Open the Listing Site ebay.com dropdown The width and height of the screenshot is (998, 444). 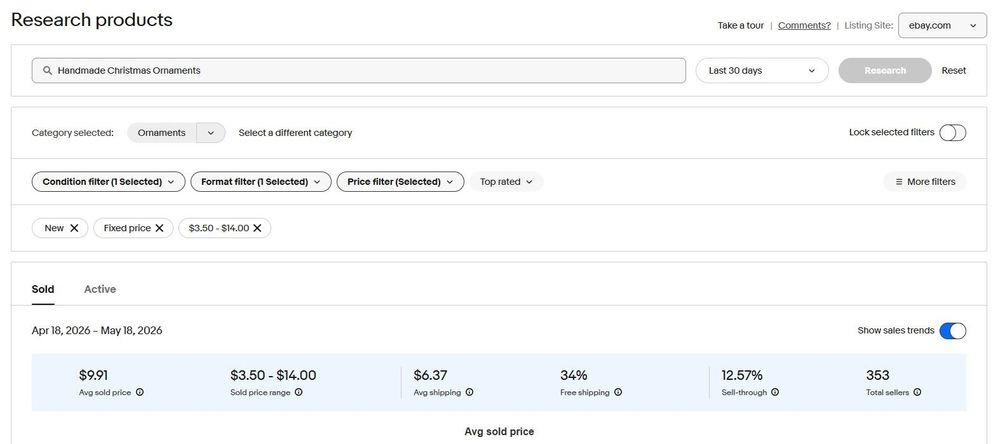click(942, 25)
